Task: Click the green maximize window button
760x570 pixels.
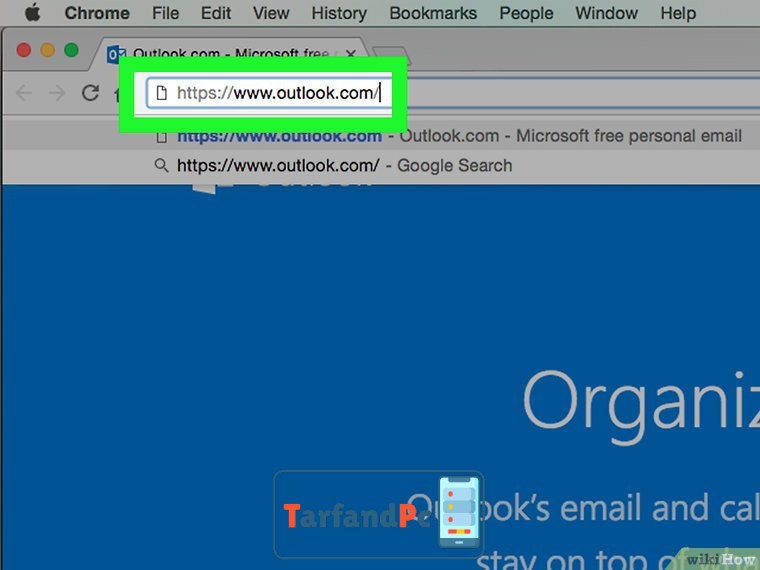Action: pos(71,50)
